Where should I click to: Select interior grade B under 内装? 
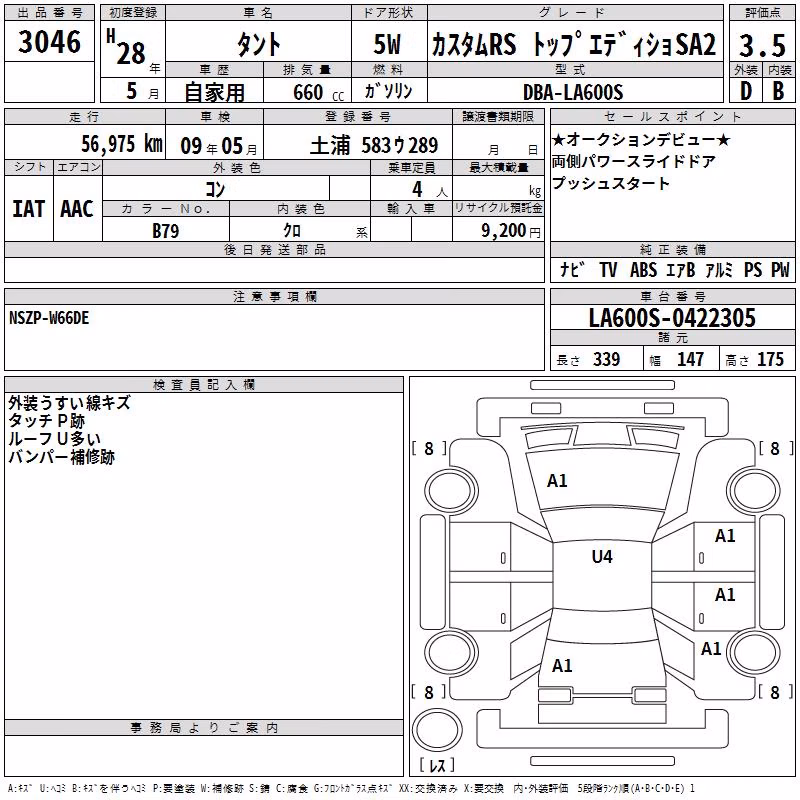779,91
